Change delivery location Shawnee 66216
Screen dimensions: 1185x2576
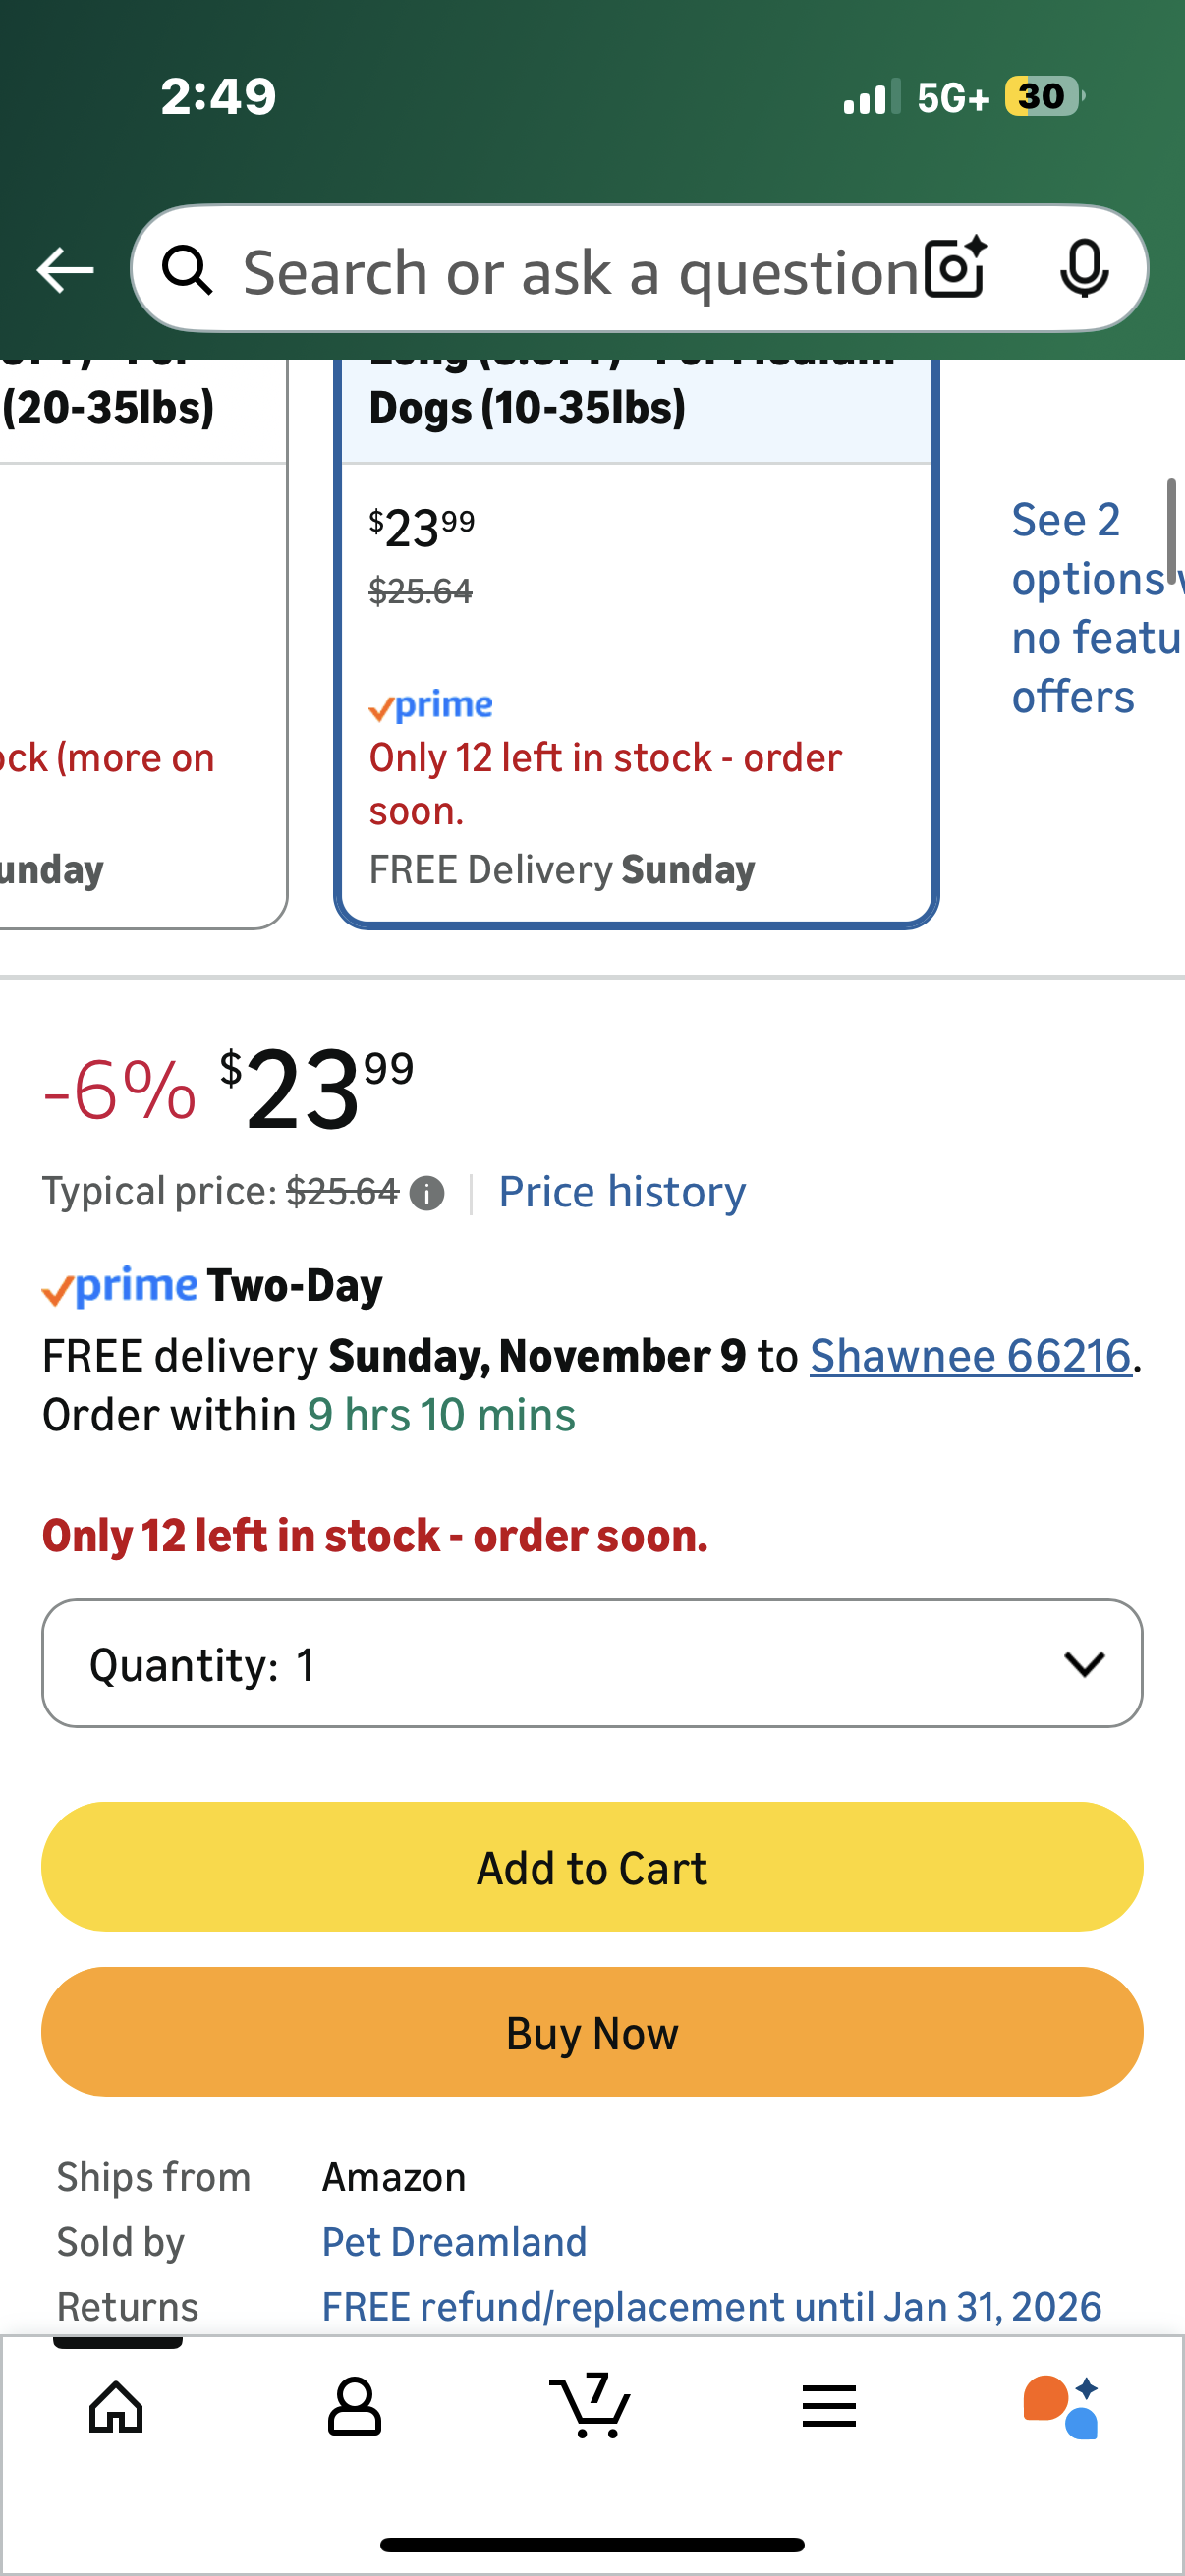pos(970,1356)
